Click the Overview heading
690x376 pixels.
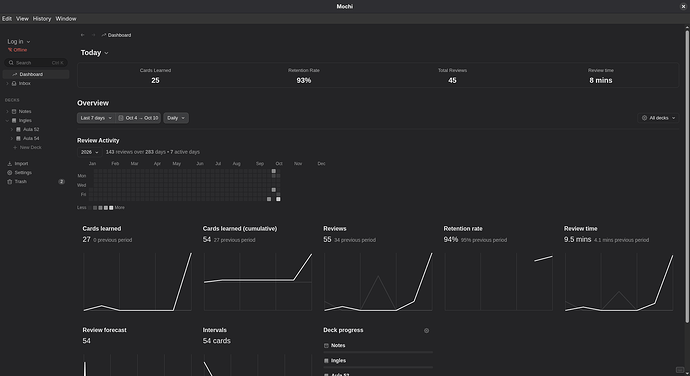click(93, 103)
